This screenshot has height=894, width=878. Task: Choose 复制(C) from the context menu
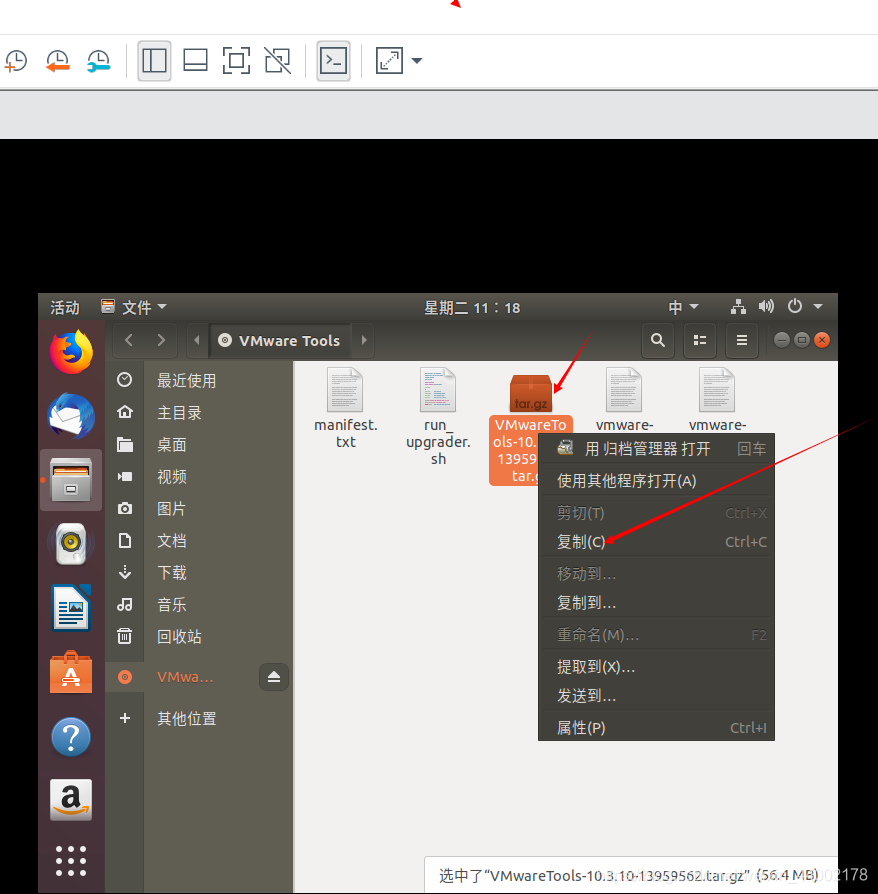click(656, 542)
